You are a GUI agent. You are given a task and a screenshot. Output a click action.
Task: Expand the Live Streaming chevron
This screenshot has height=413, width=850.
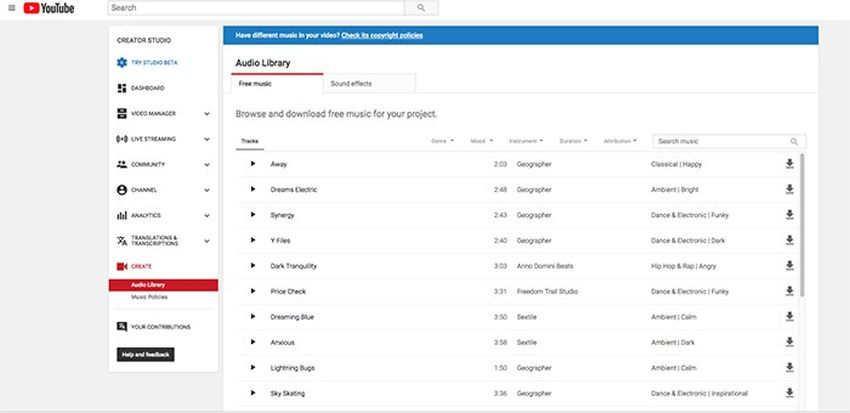click(x=207, y=139)
